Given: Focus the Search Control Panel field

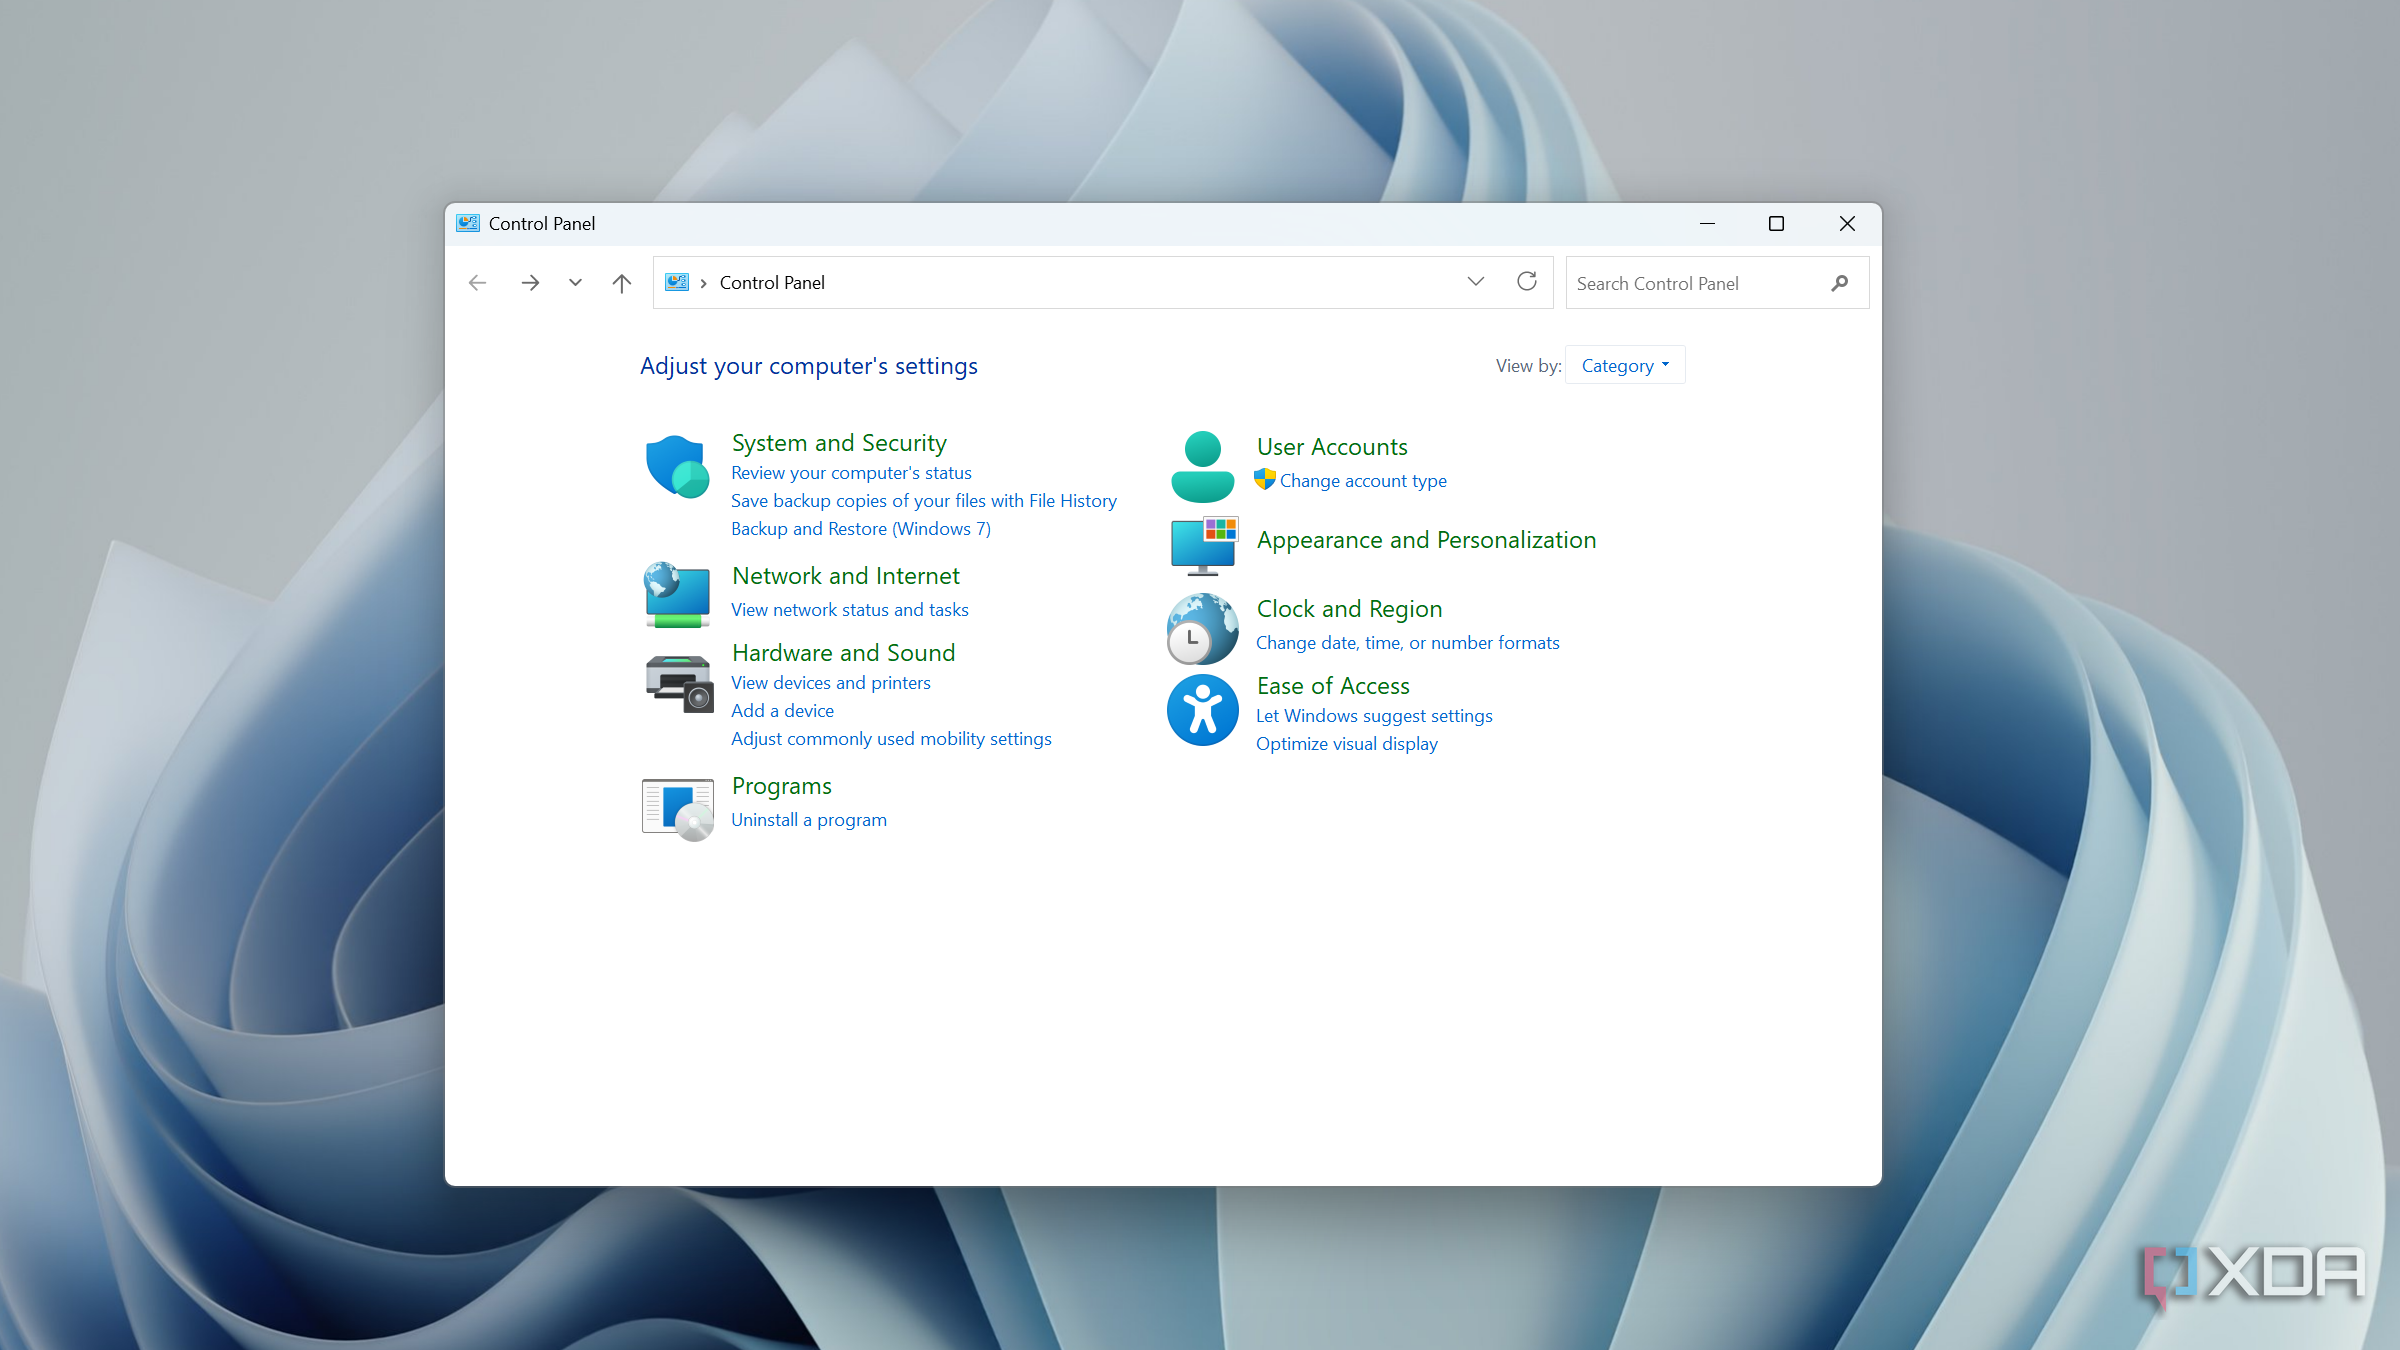Looking at the screenshot, I should [x=1717, y=283].
